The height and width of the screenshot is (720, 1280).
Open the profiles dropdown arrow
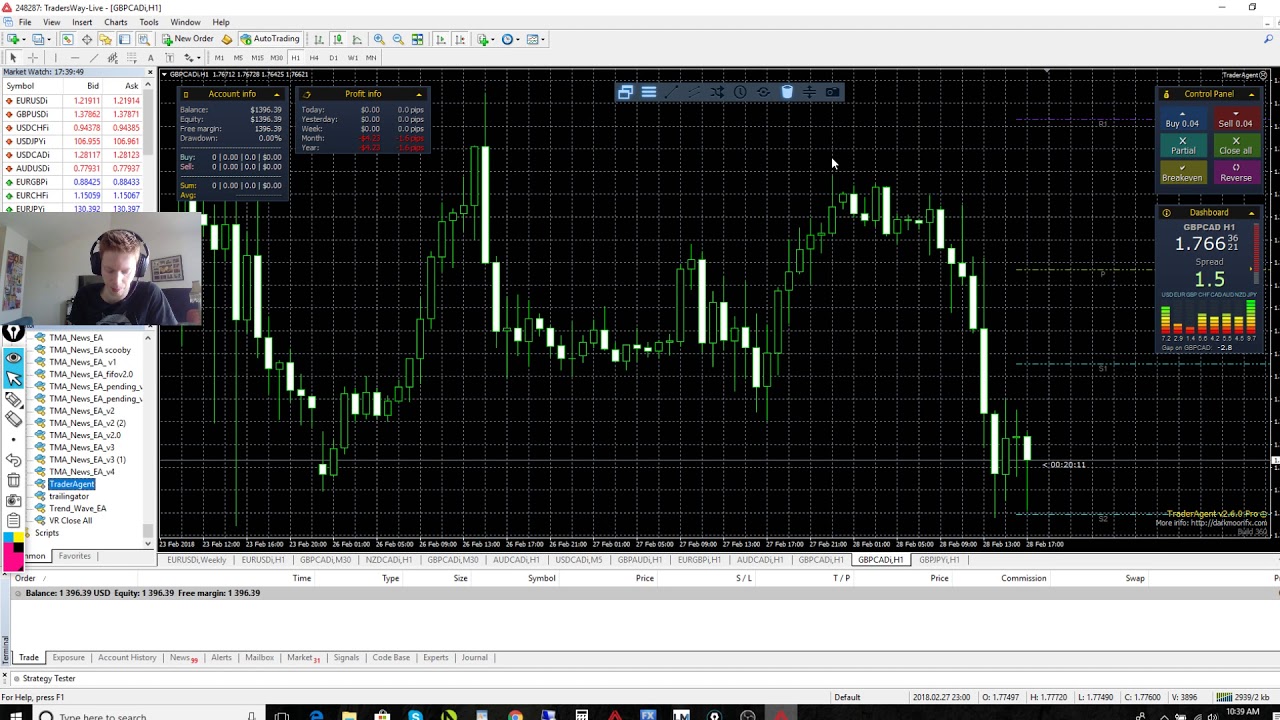[x=49, y=39]
